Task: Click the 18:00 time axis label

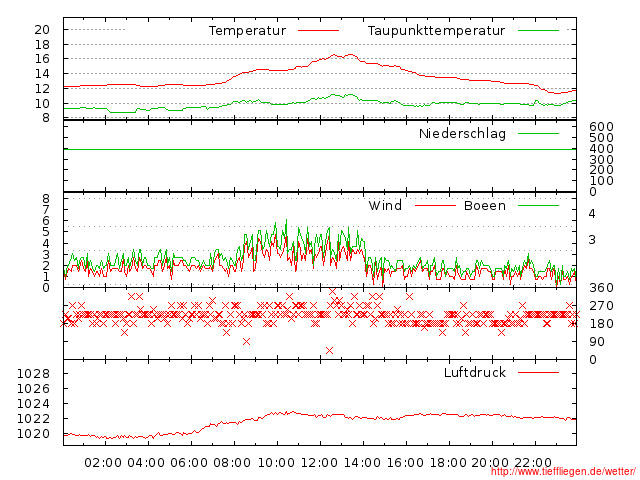Action: click(x=448, y=463)
